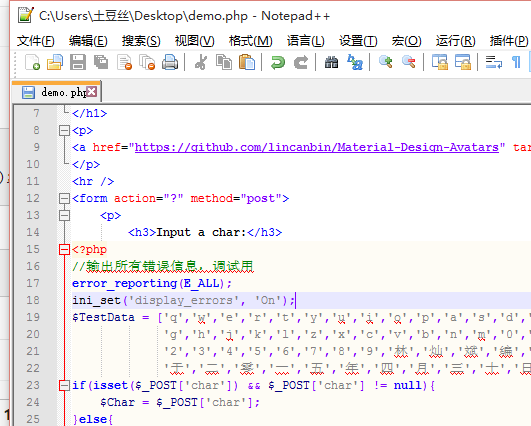Collapse the <p> fold on line 8
531x426 pixels.
click(x=64, y=130)
